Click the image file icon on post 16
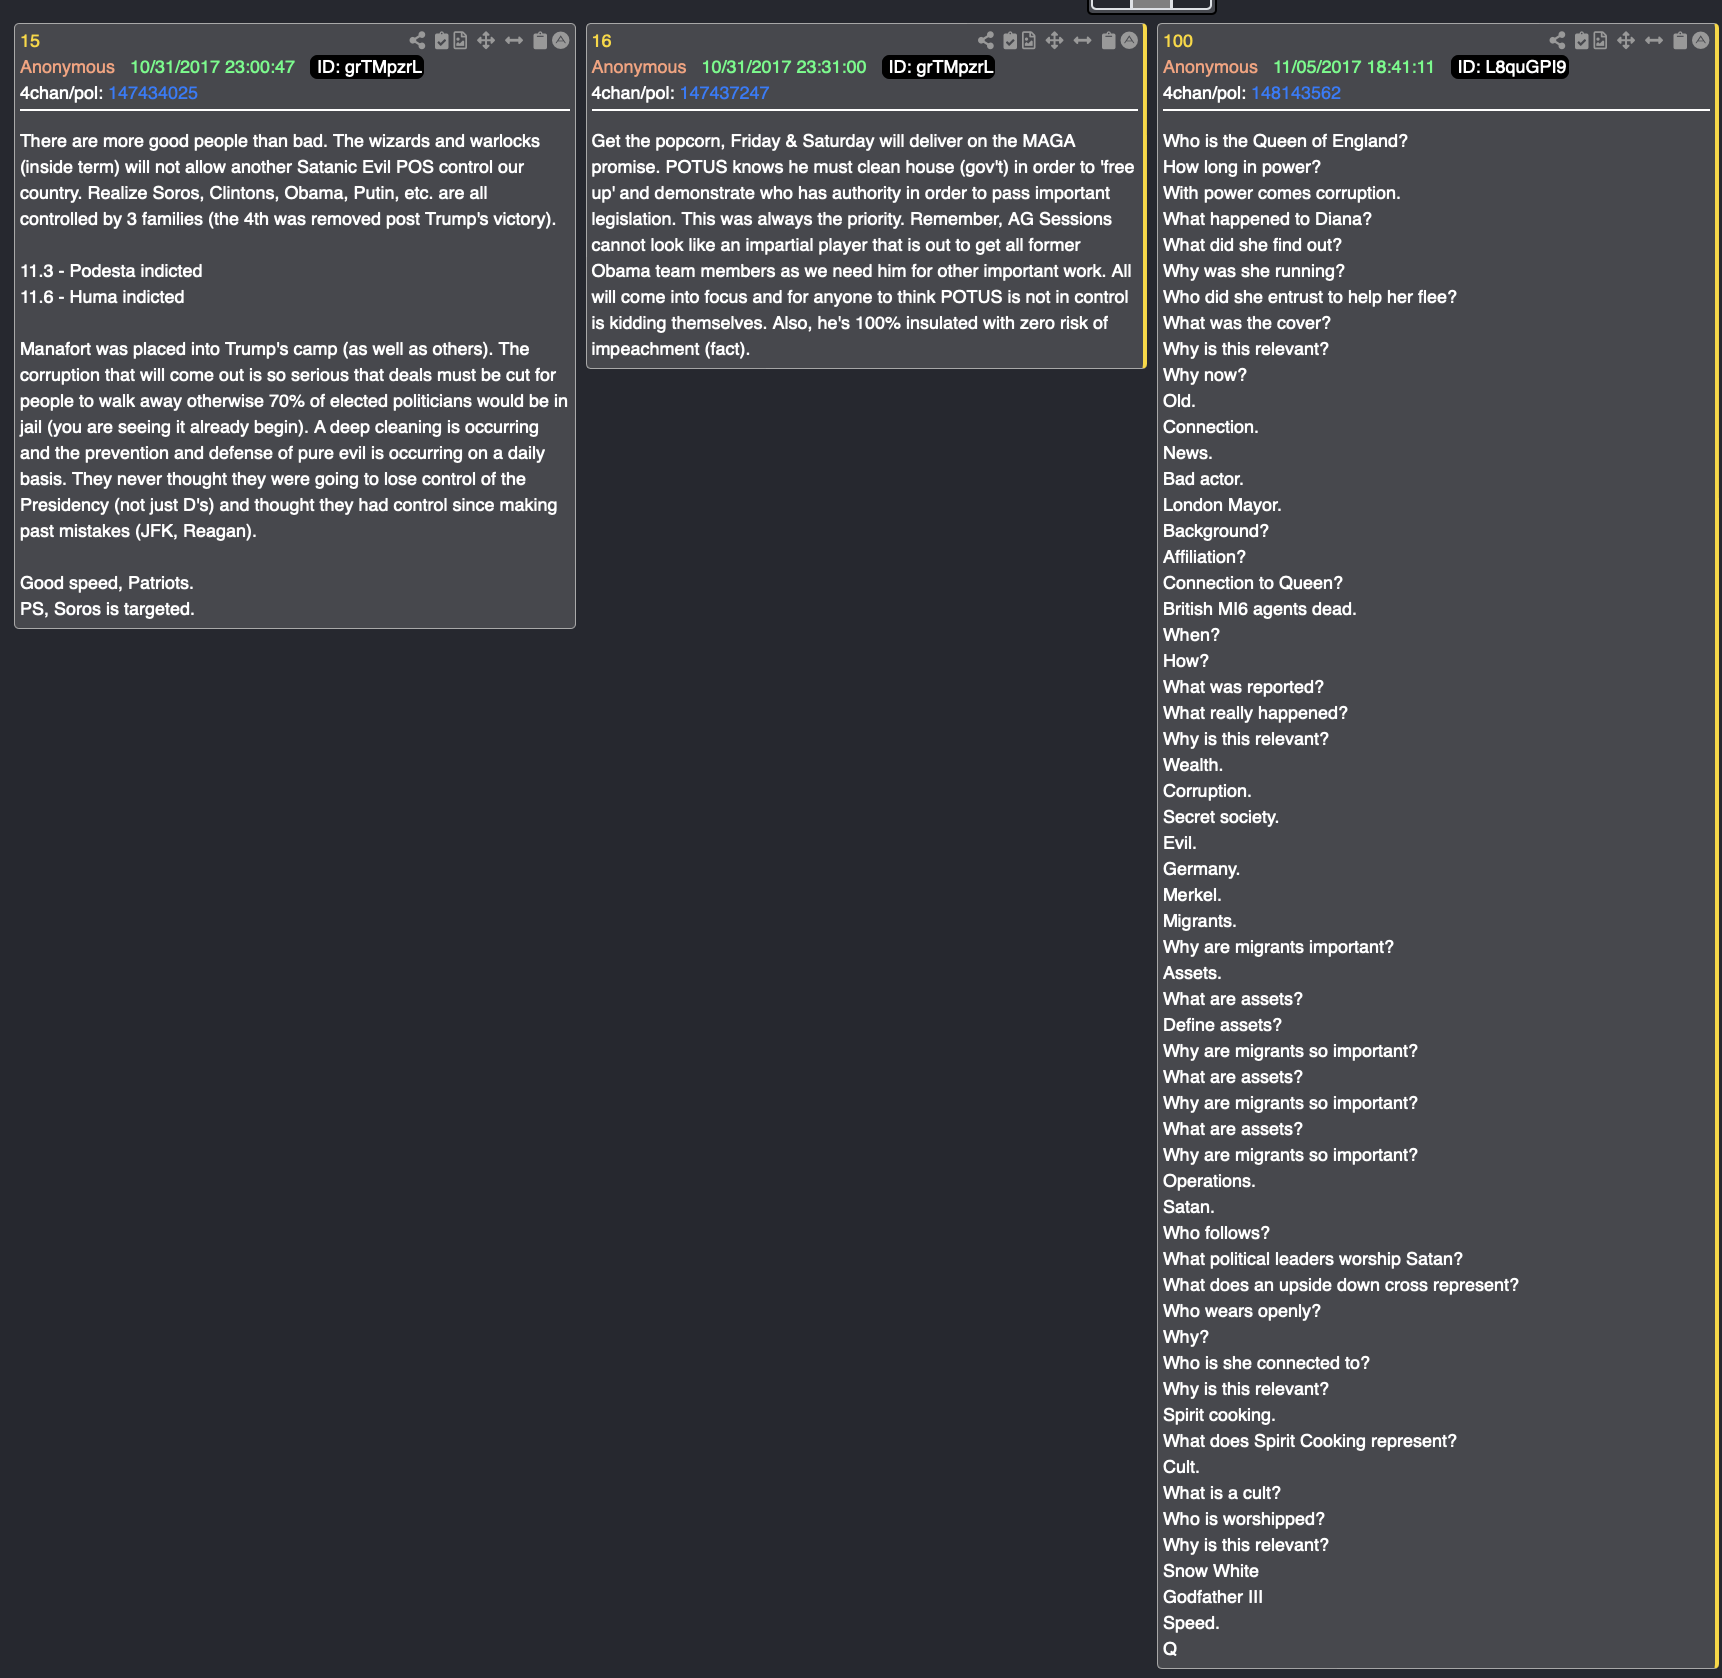1722x1678 pixels. (x=1028, y=41)
